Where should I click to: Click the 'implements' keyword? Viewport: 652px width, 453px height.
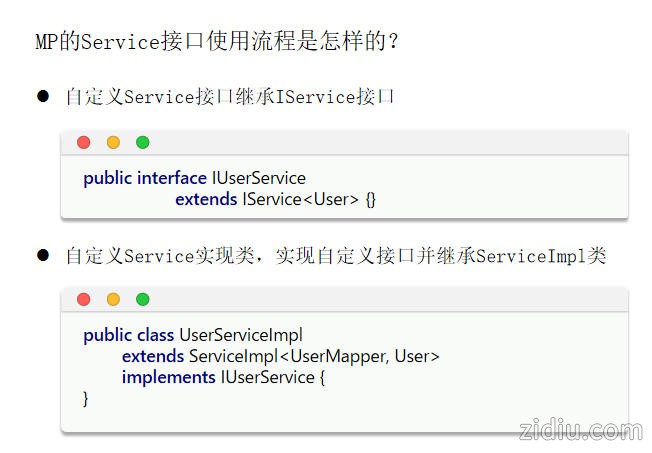coord(168,377)
